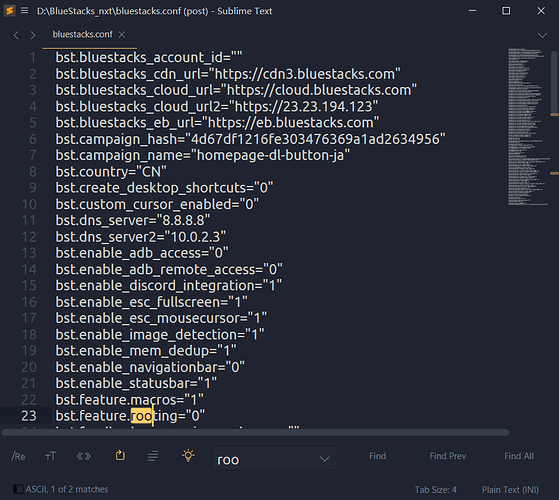Click the Sublime Text logo icon
Screen dimensions: 559x500
pyautogui.click(x=10, y=11)
